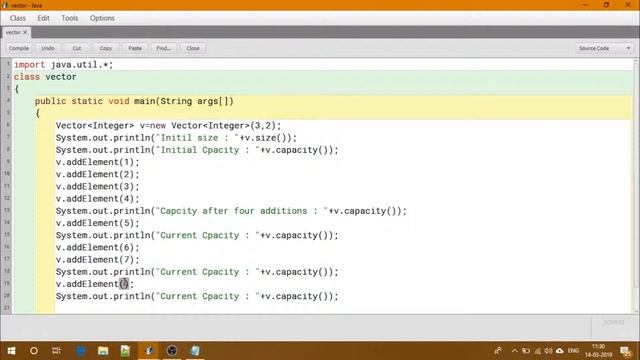Click the last 'Current Cpacity' println line
640x360 pixels.
pos(197,296)
